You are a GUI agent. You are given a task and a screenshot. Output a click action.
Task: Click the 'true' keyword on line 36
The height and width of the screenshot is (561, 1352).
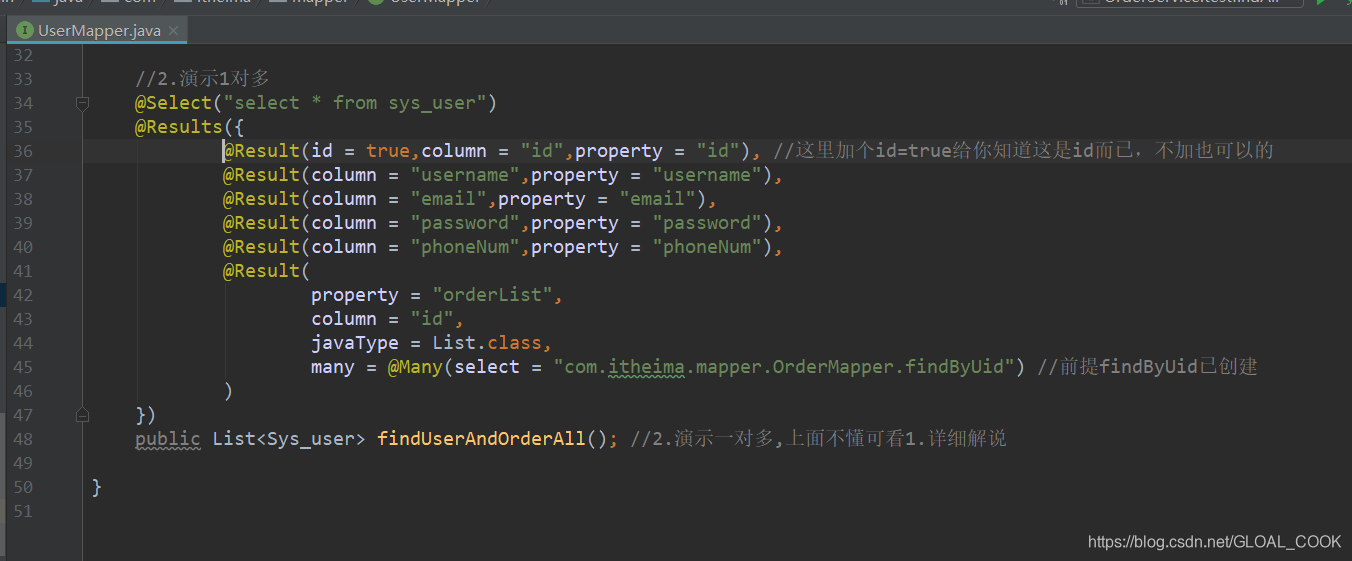pyautogui.click(x=388, y=151)
